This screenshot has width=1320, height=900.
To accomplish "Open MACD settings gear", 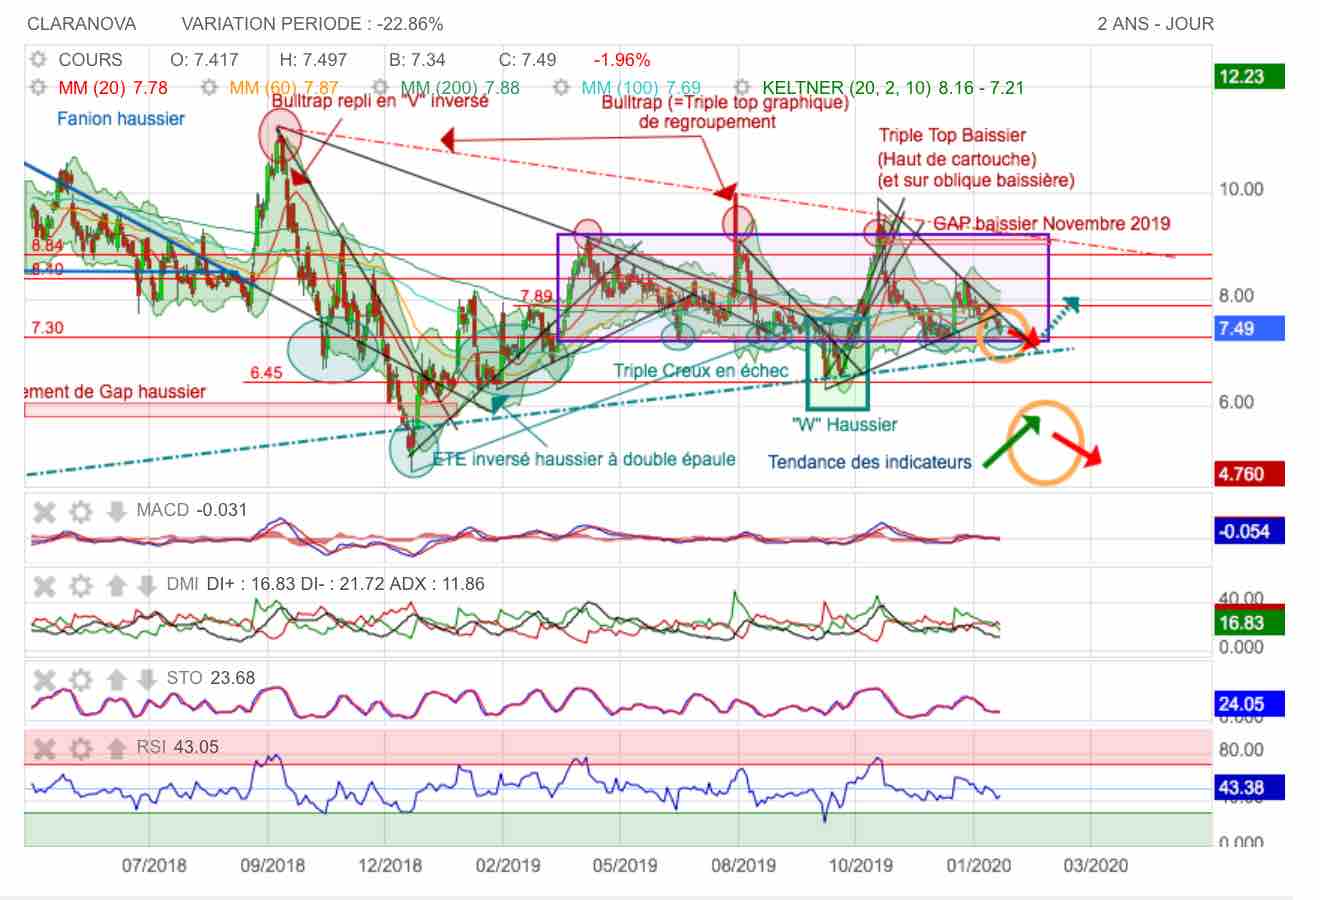I will pyautogui.click(x=81, y=512).
